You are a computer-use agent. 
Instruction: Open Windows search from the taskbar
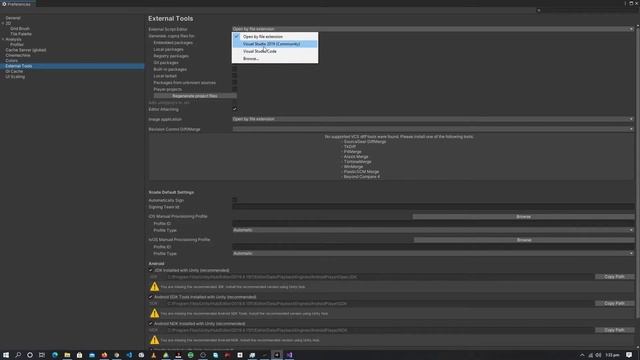click(x=18, y=355)
